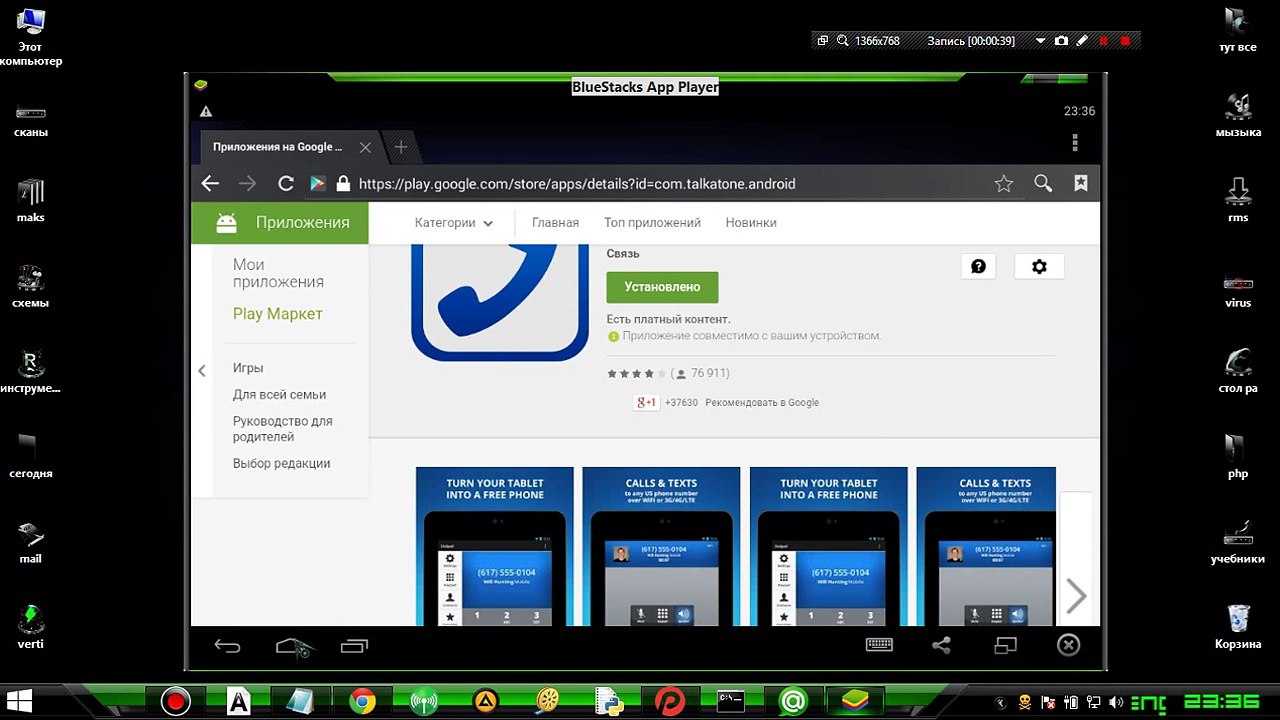Open first 'Calls & Texts' screenshot
Viewport: 1280px width, 720px height.
661,547
